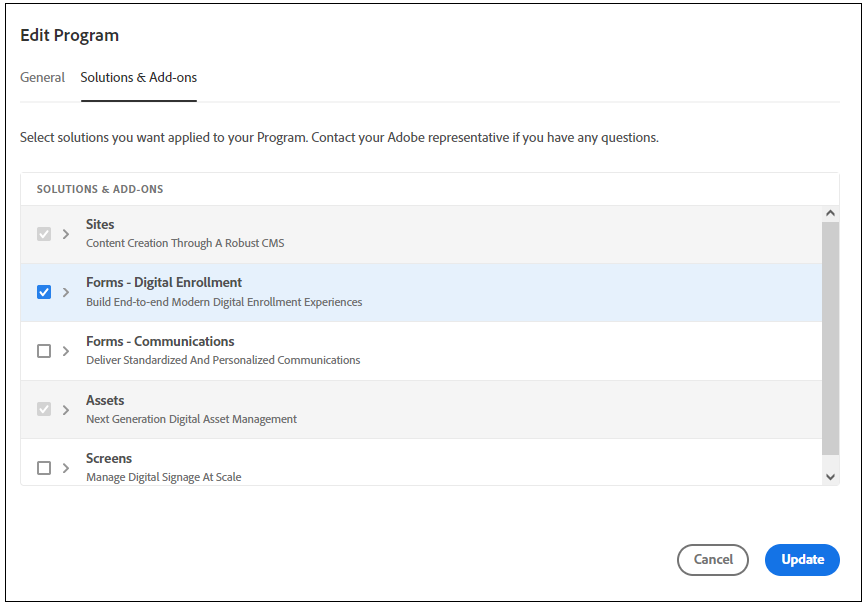Select the Sites solution row title
The width and height of the screenshot is (868, 608).
pyautogui.click(x=100, y=225)
